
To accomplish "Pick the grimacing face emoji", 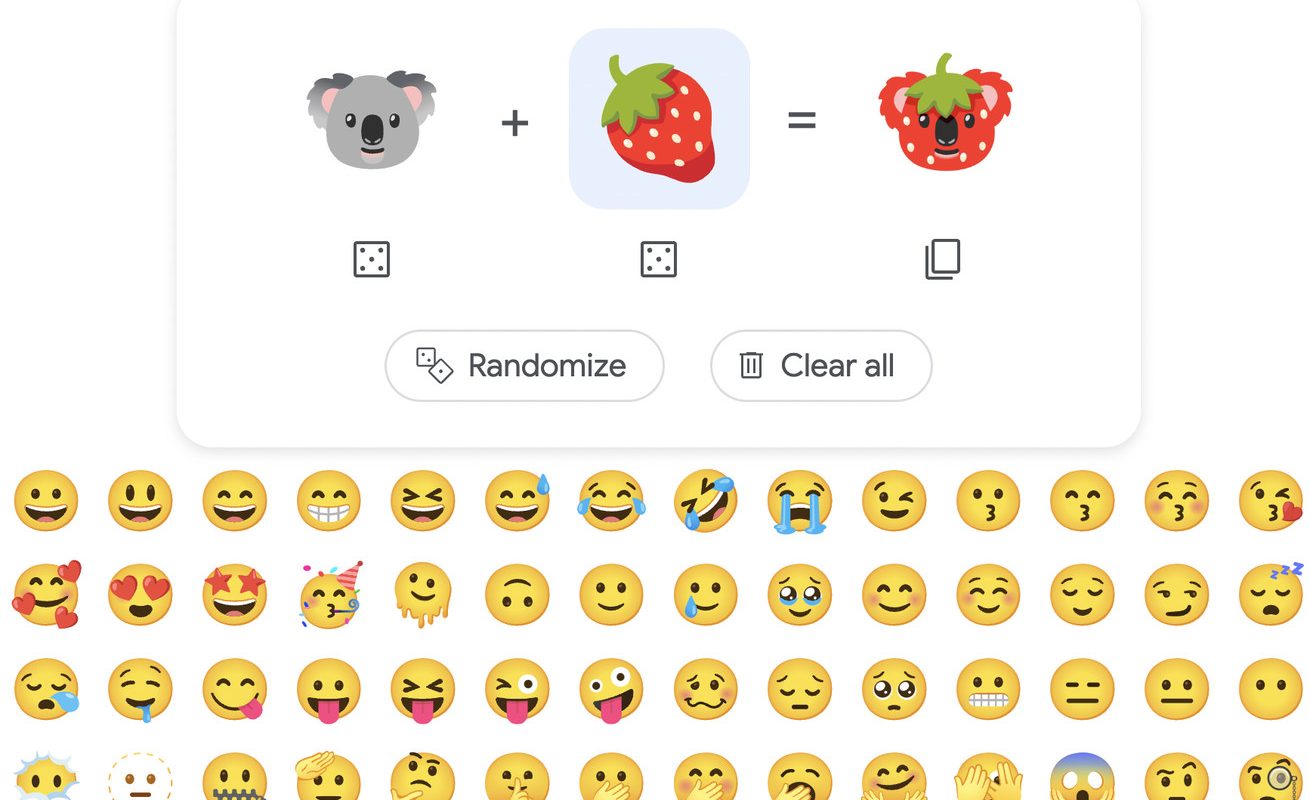I will tap(989, 690).
